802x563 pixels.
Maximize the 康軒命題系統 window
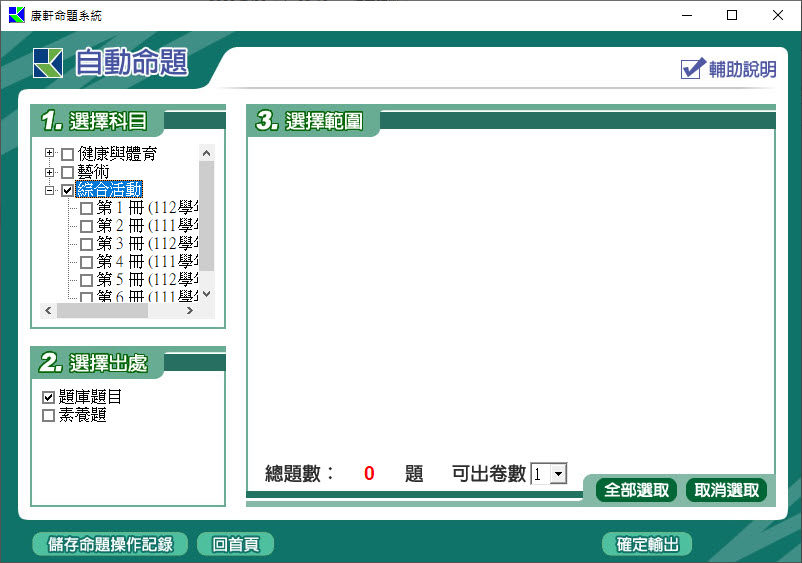[x=732, y=15]
